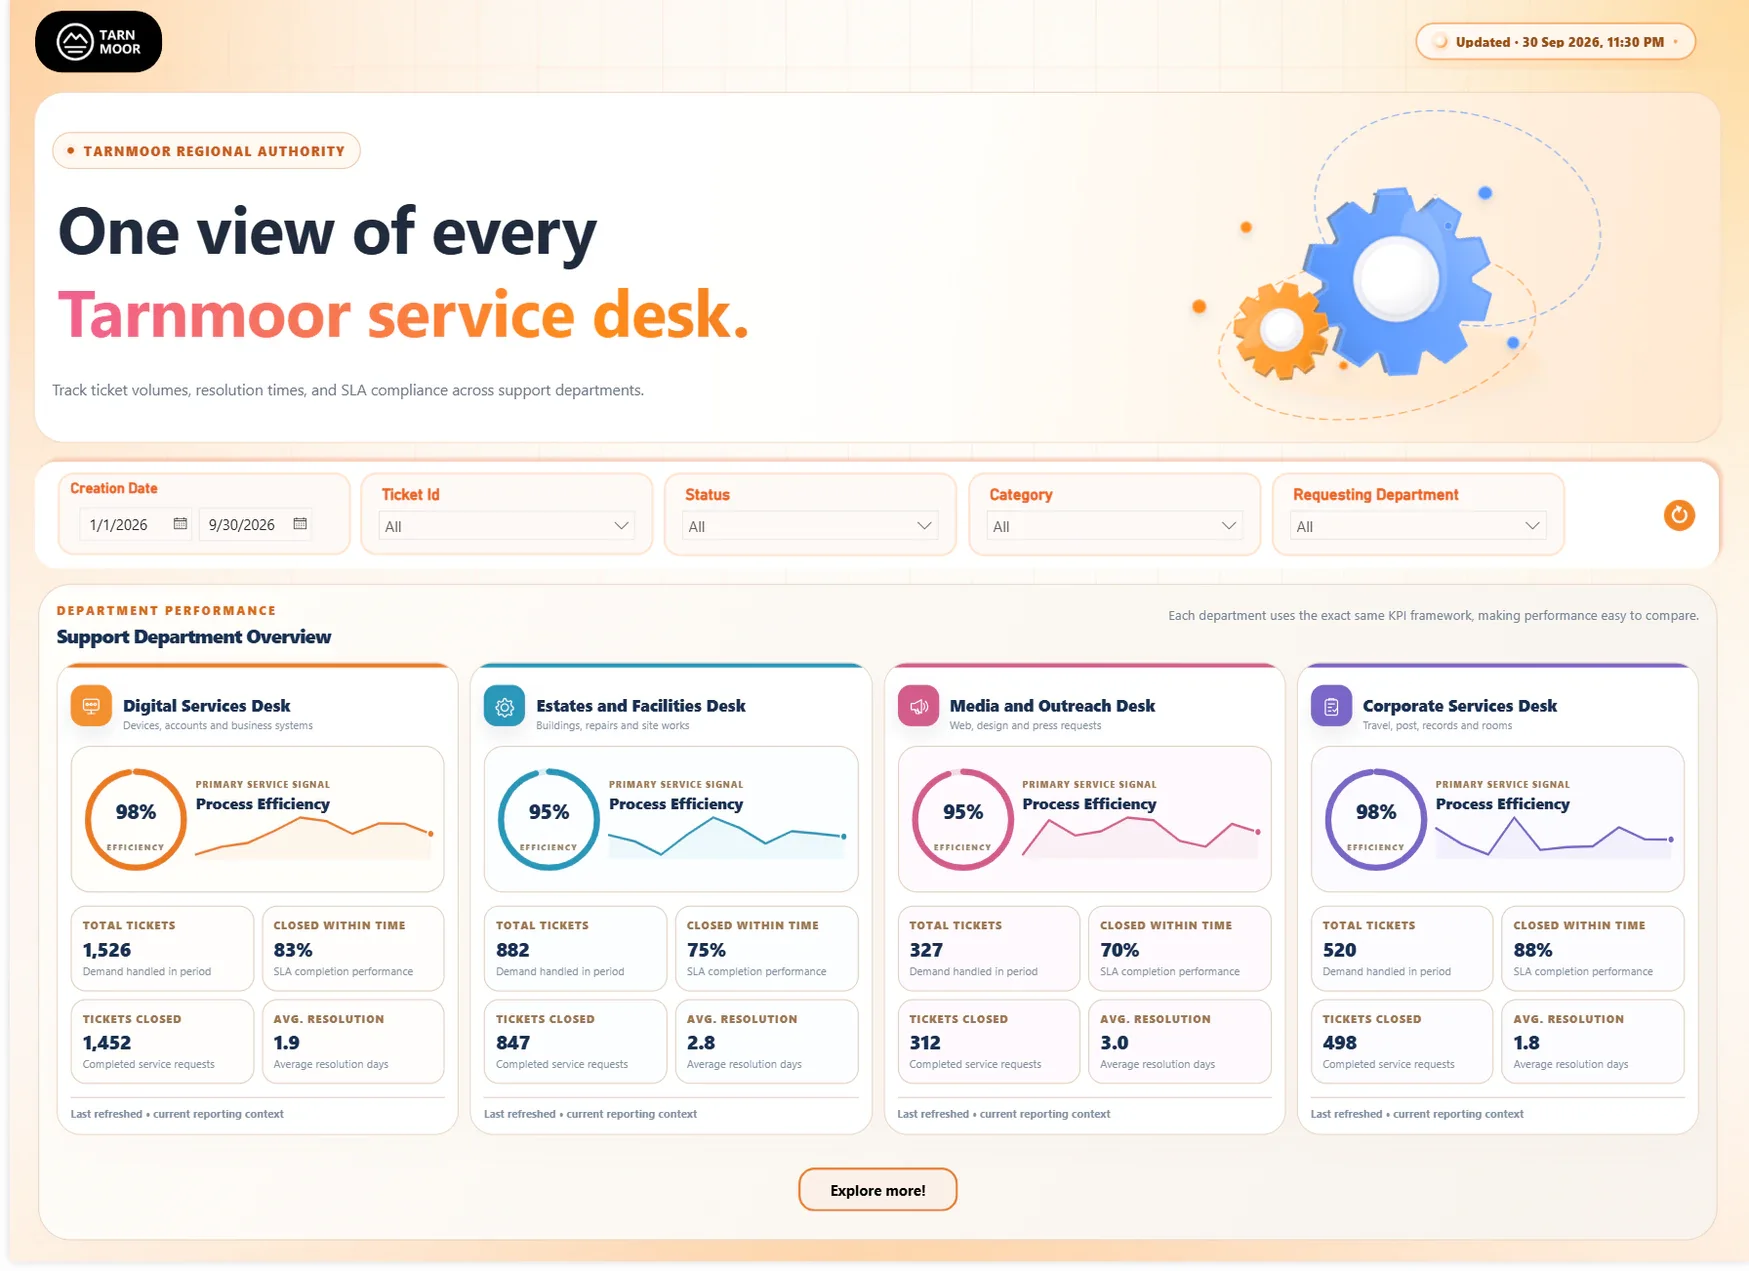Screen dimensions: 1749x1271
Task: Expand the Status dropdown
Action: [810, 526]
